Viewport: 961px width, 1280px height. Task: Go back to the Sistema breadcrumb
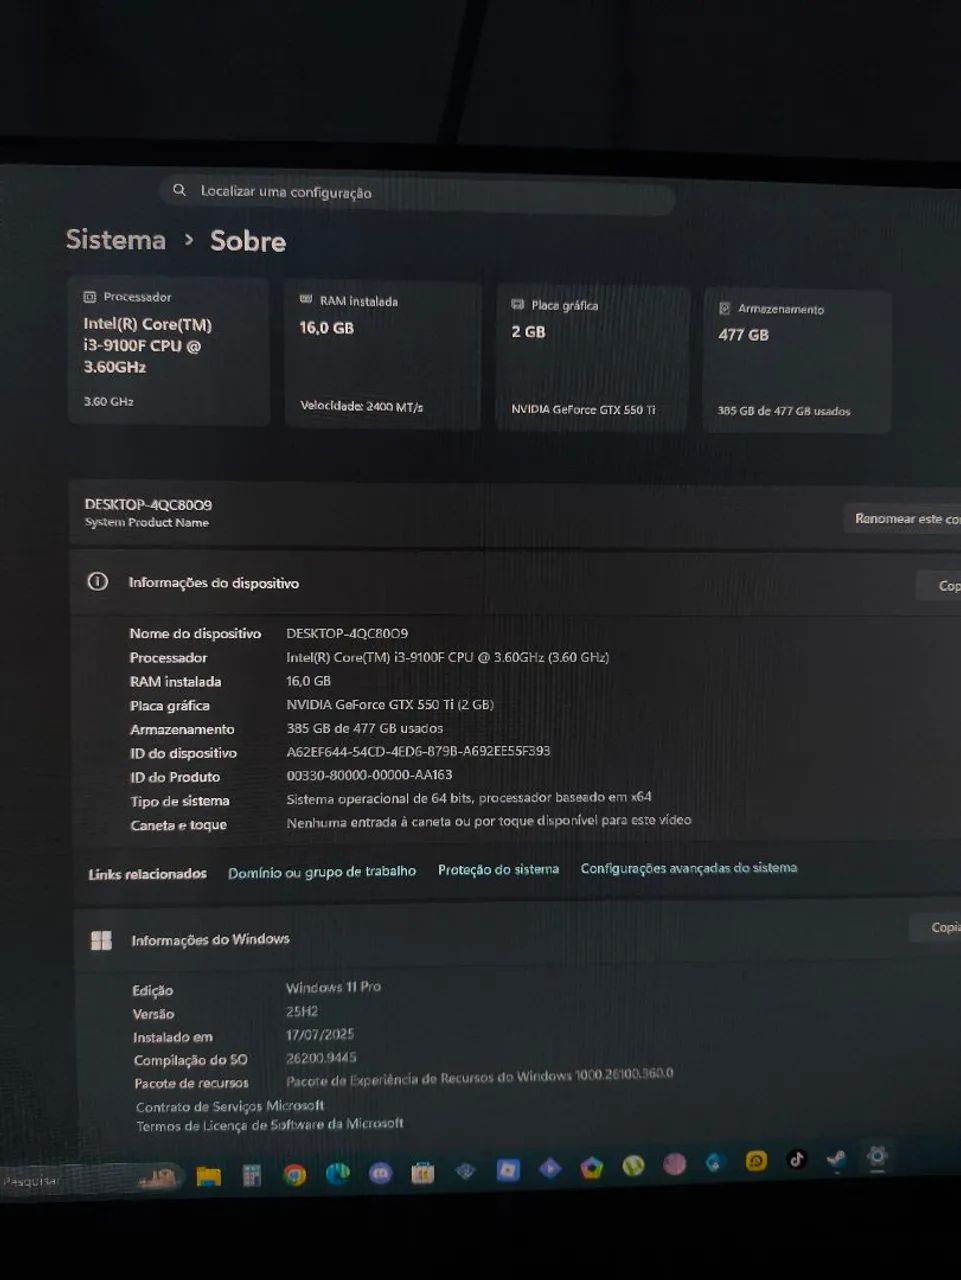click(116, 240)
